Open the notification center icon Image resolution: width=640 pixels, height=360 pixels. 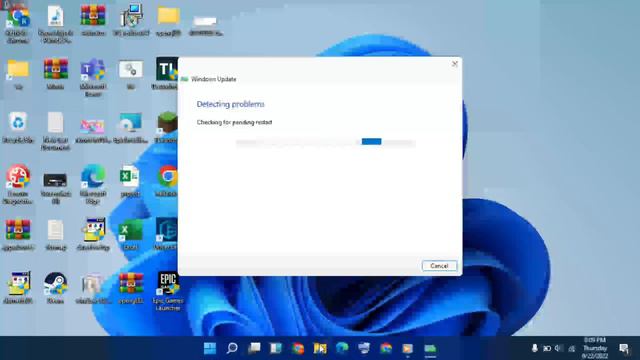pyautogui.click(x=624, y=348)
